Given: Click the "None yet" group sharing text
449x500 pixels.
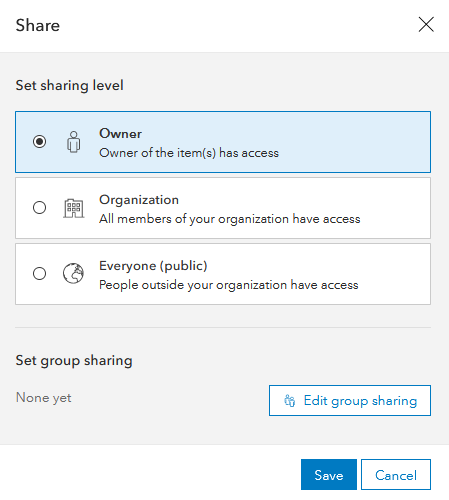Looking at the screenshot, I should 44,398.
